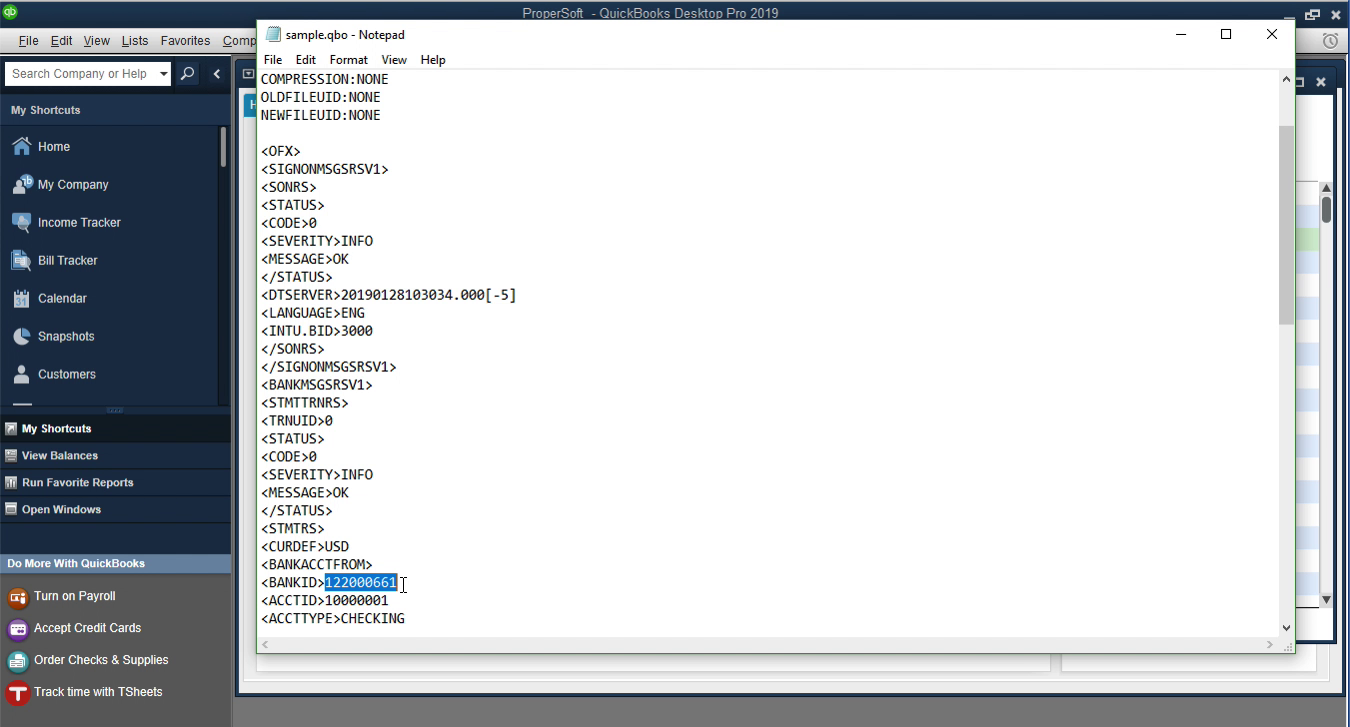
Task: Click the LANGUAGE>ENG line
Action: tap(313, 313)
